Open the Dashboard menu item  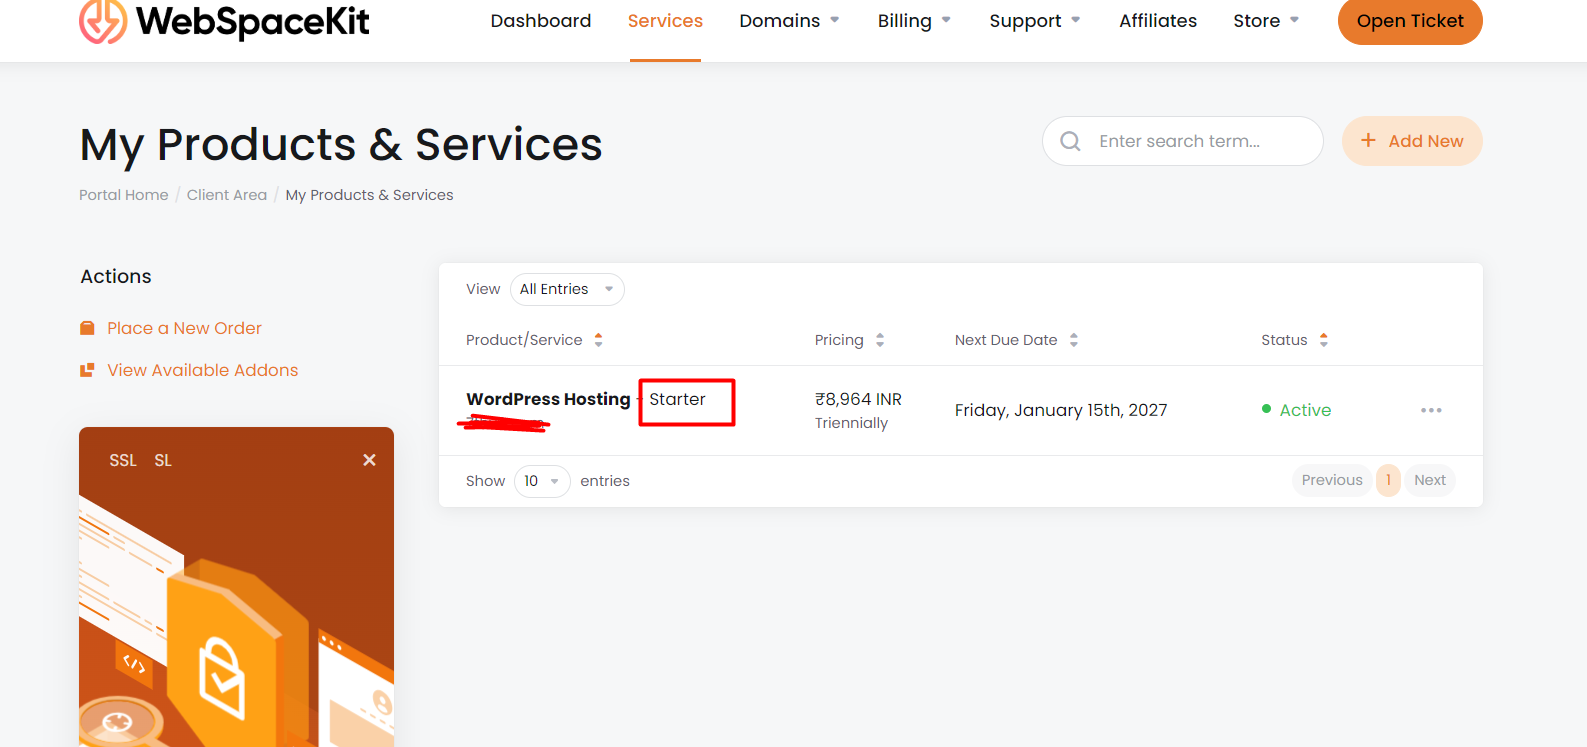point(541,21)
